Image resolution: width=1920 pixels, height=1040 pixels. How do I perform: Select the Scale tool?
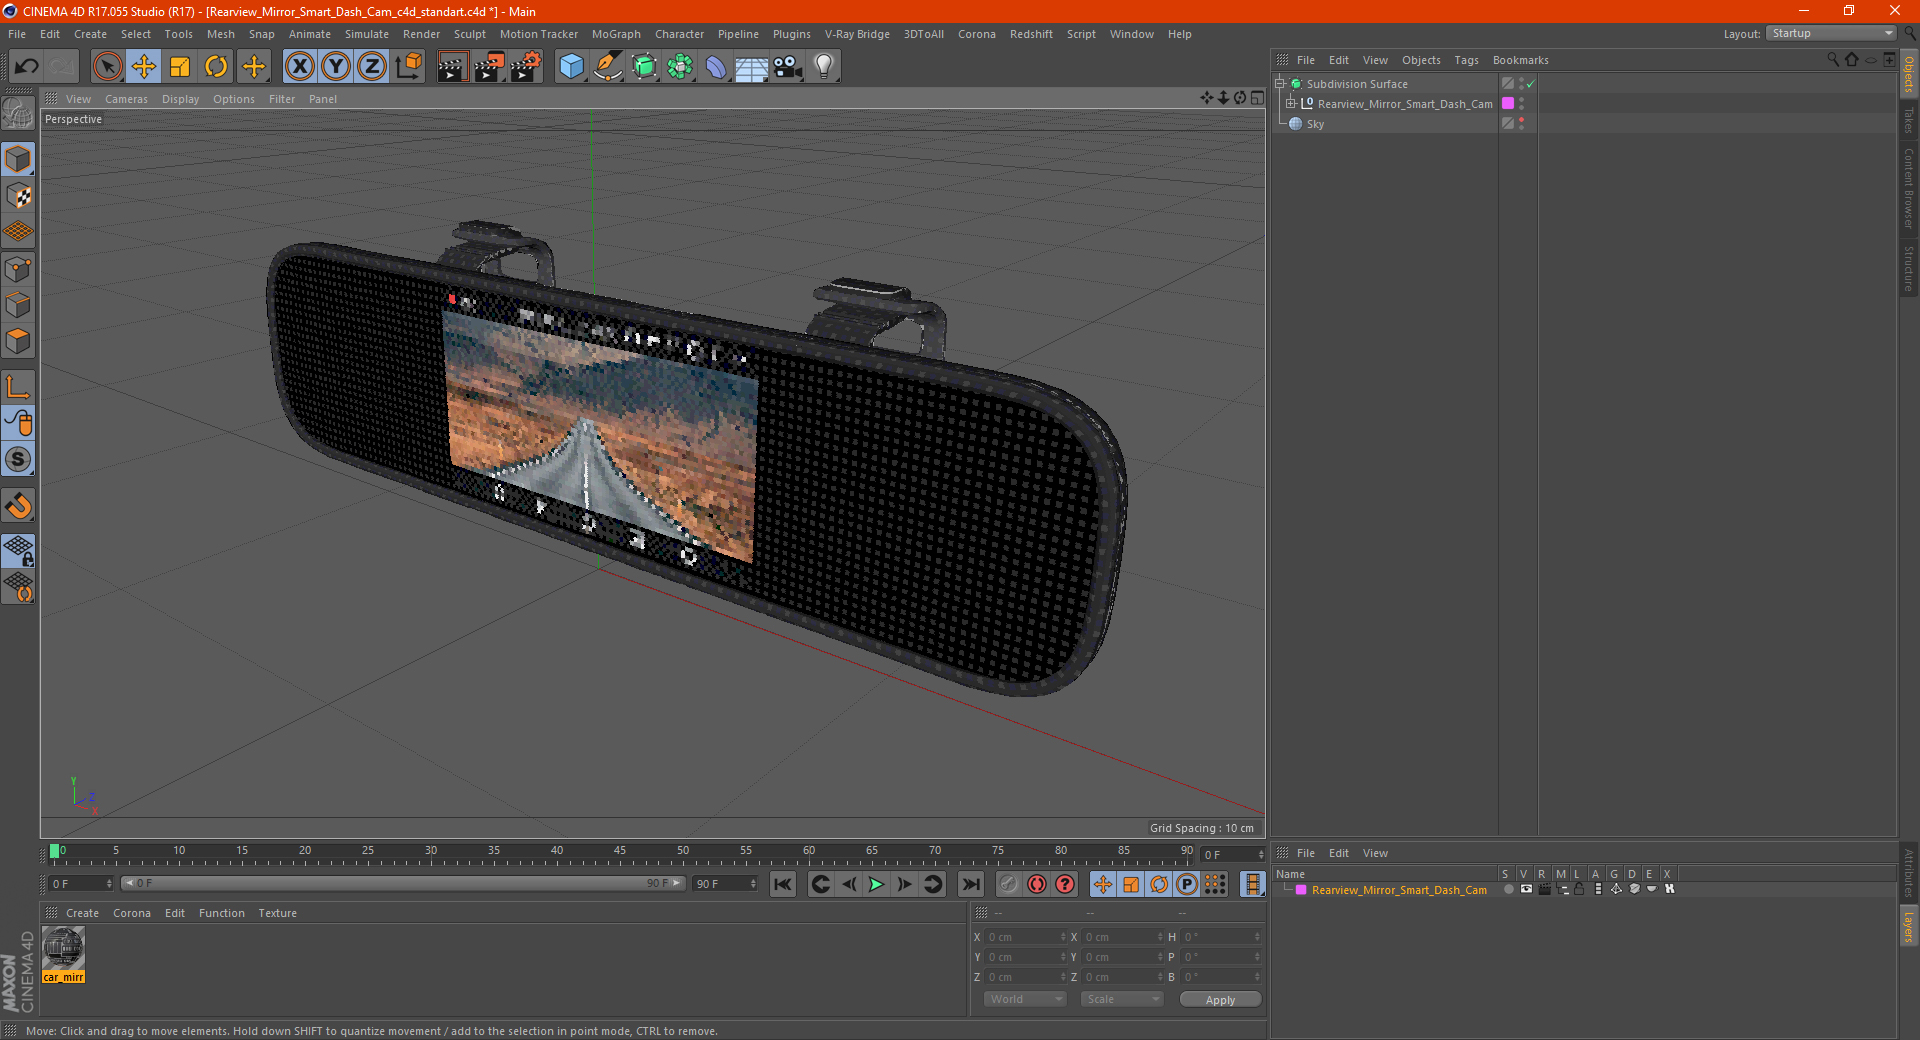click(x=180, y=67)
